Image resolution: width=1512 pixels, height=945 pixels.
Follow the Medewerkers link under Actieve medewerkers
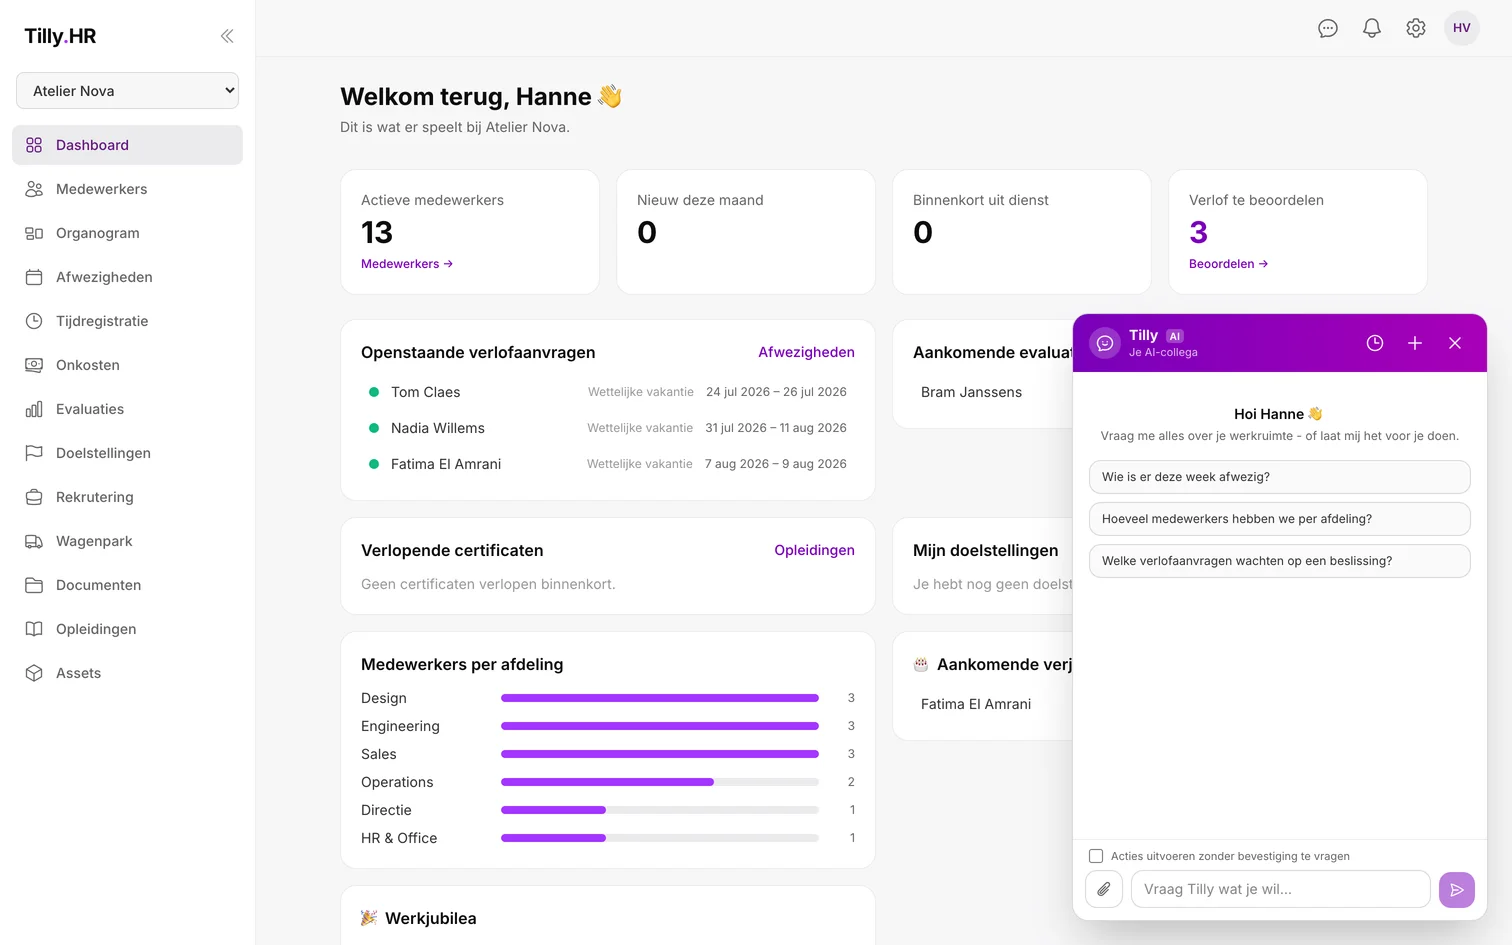407,264
